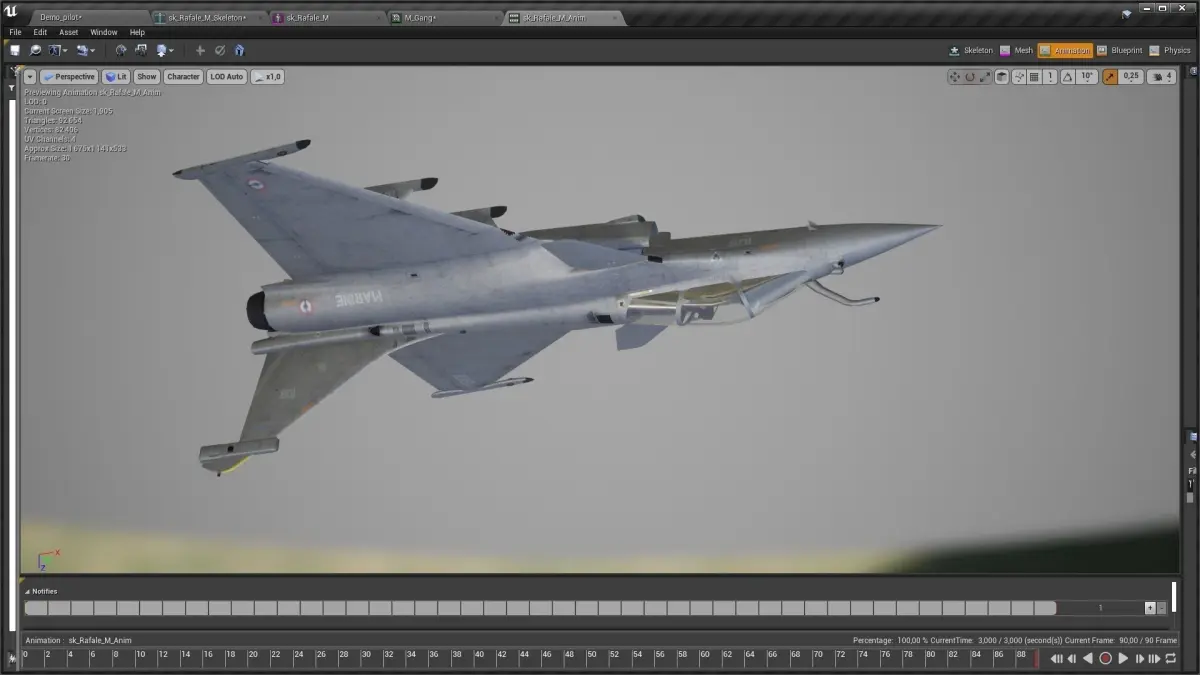Select the translate gizmo mode icon
This screenshot has width=1200, height=675.
(x=954, y=76)
